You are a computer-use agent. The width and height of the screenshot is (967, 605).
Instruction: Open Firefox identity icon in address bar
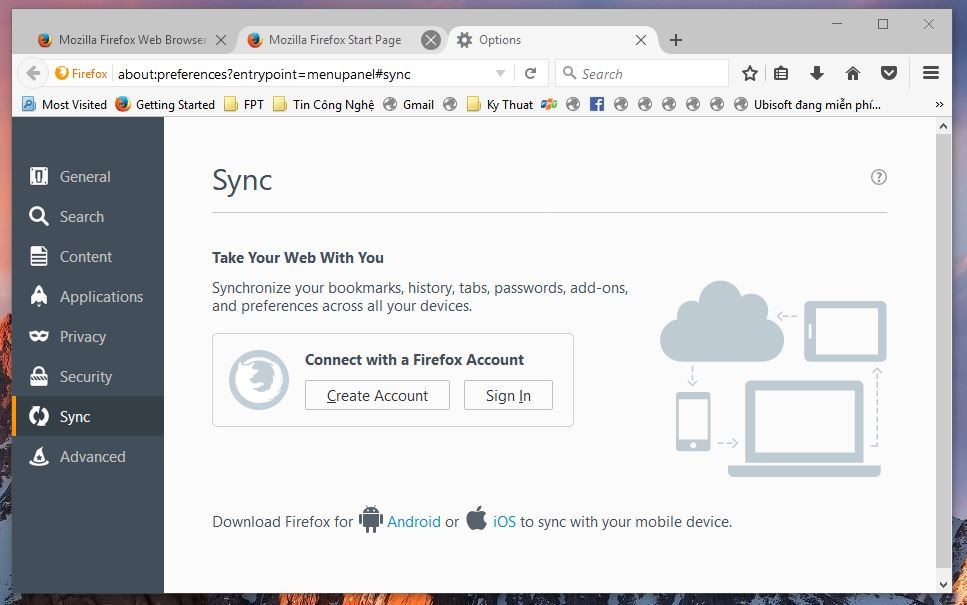[x=81, y=73]
